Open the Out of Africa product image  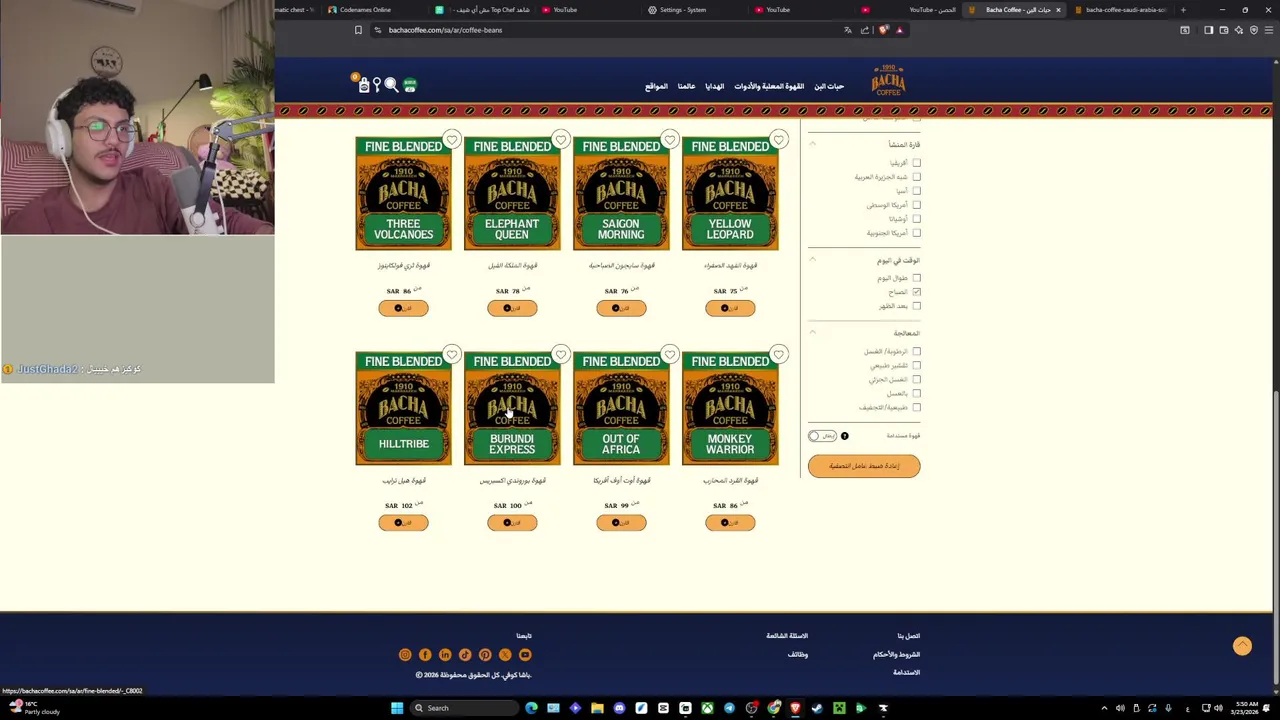[x=621, y=409]
